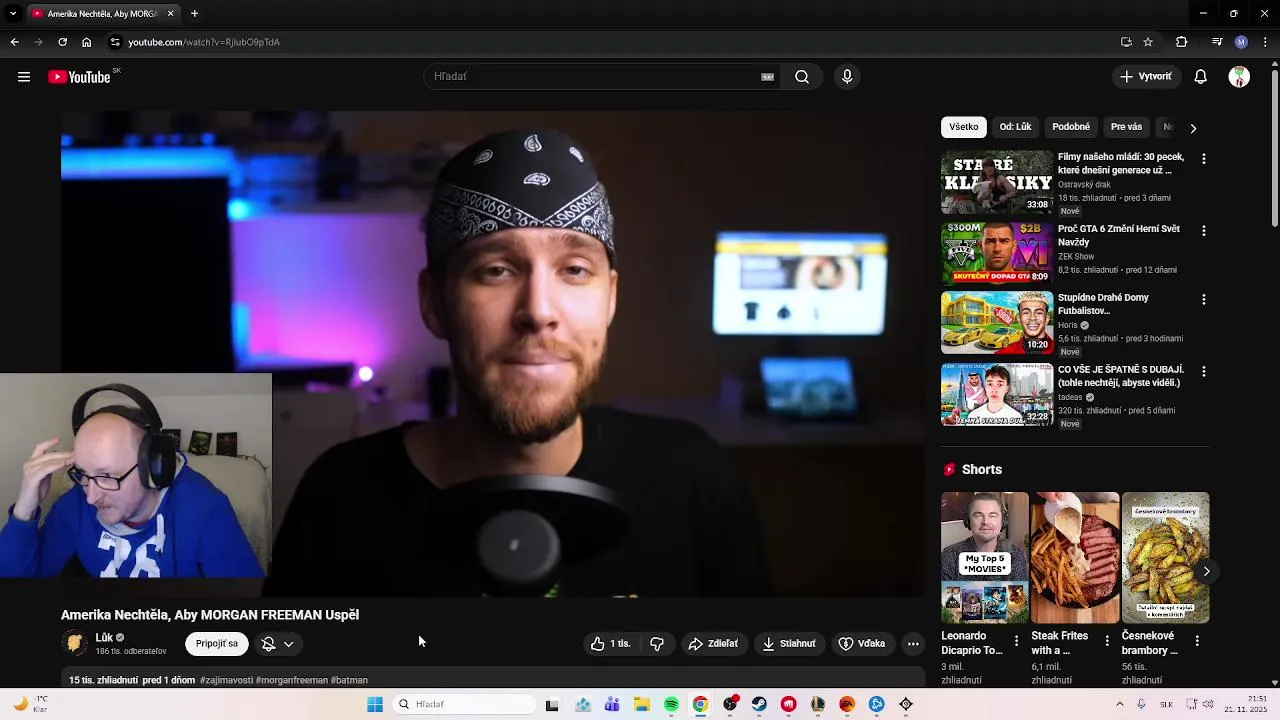Image resolution: width=1280 pixels, height=720 pixels.
Task: View site information icon in address bar
Action: pyautogui.click(x=115, y=42)
